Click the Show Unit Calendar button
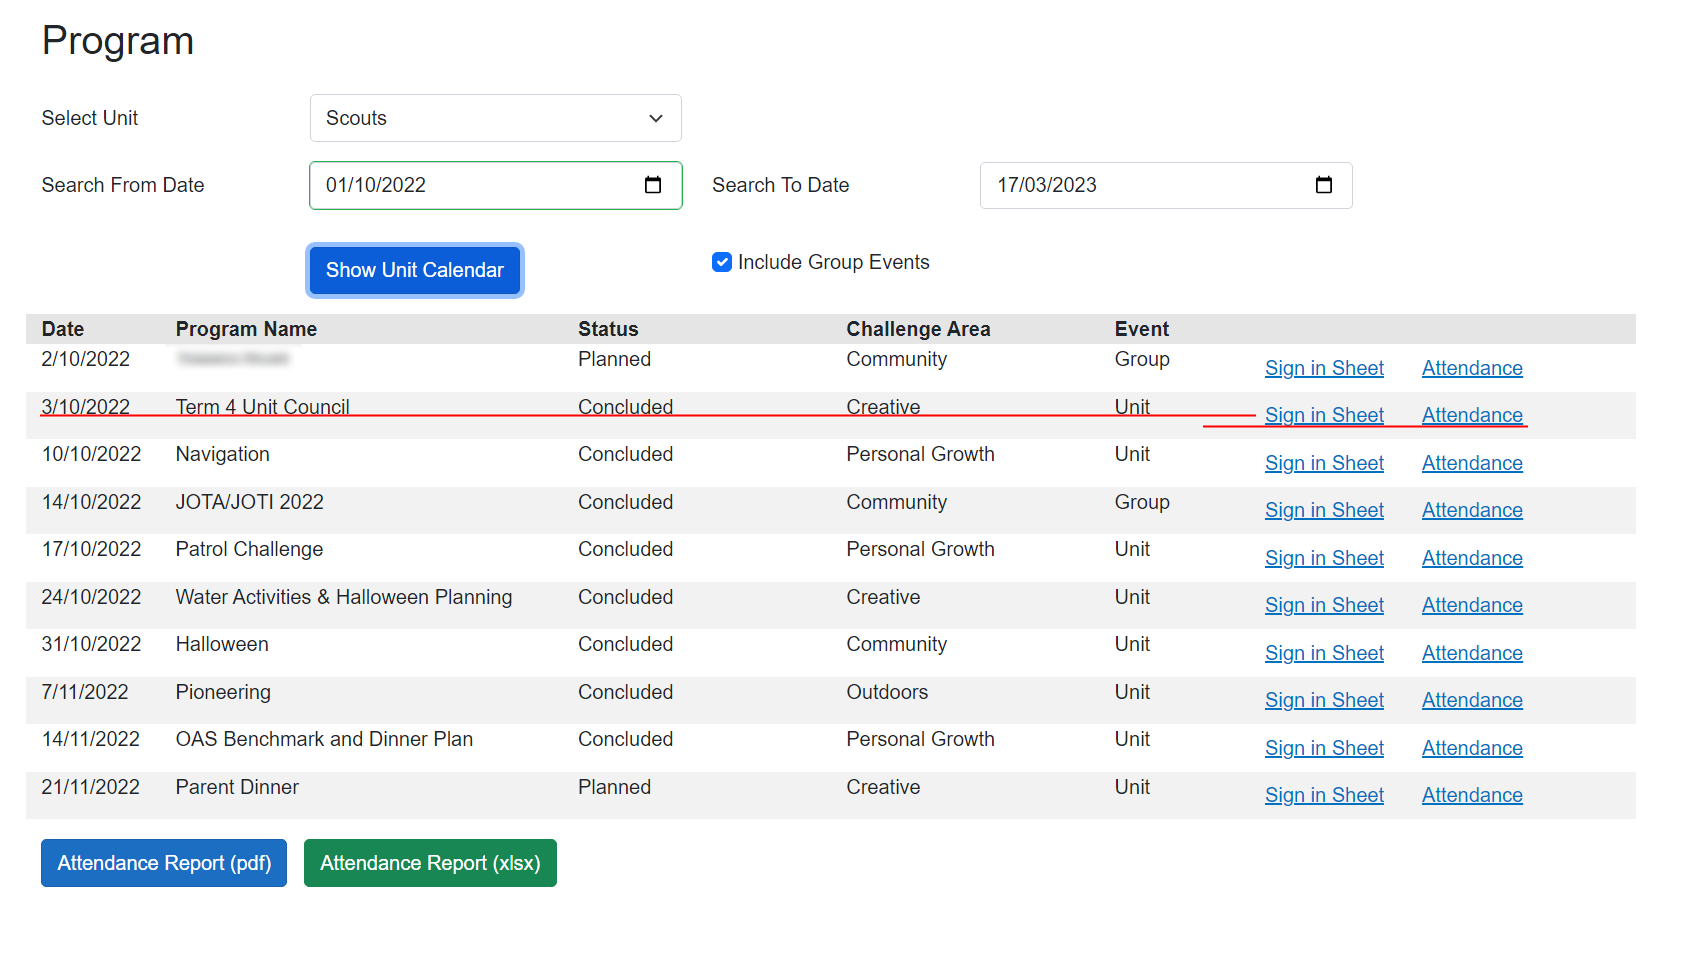This screenshot has width=1685, height=953. [x=414, y=270]
